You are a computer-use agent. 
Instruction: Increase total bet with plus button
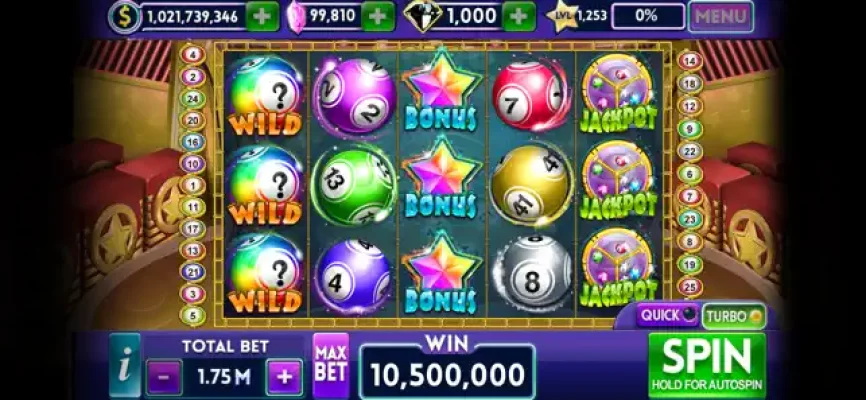point(284,377)
